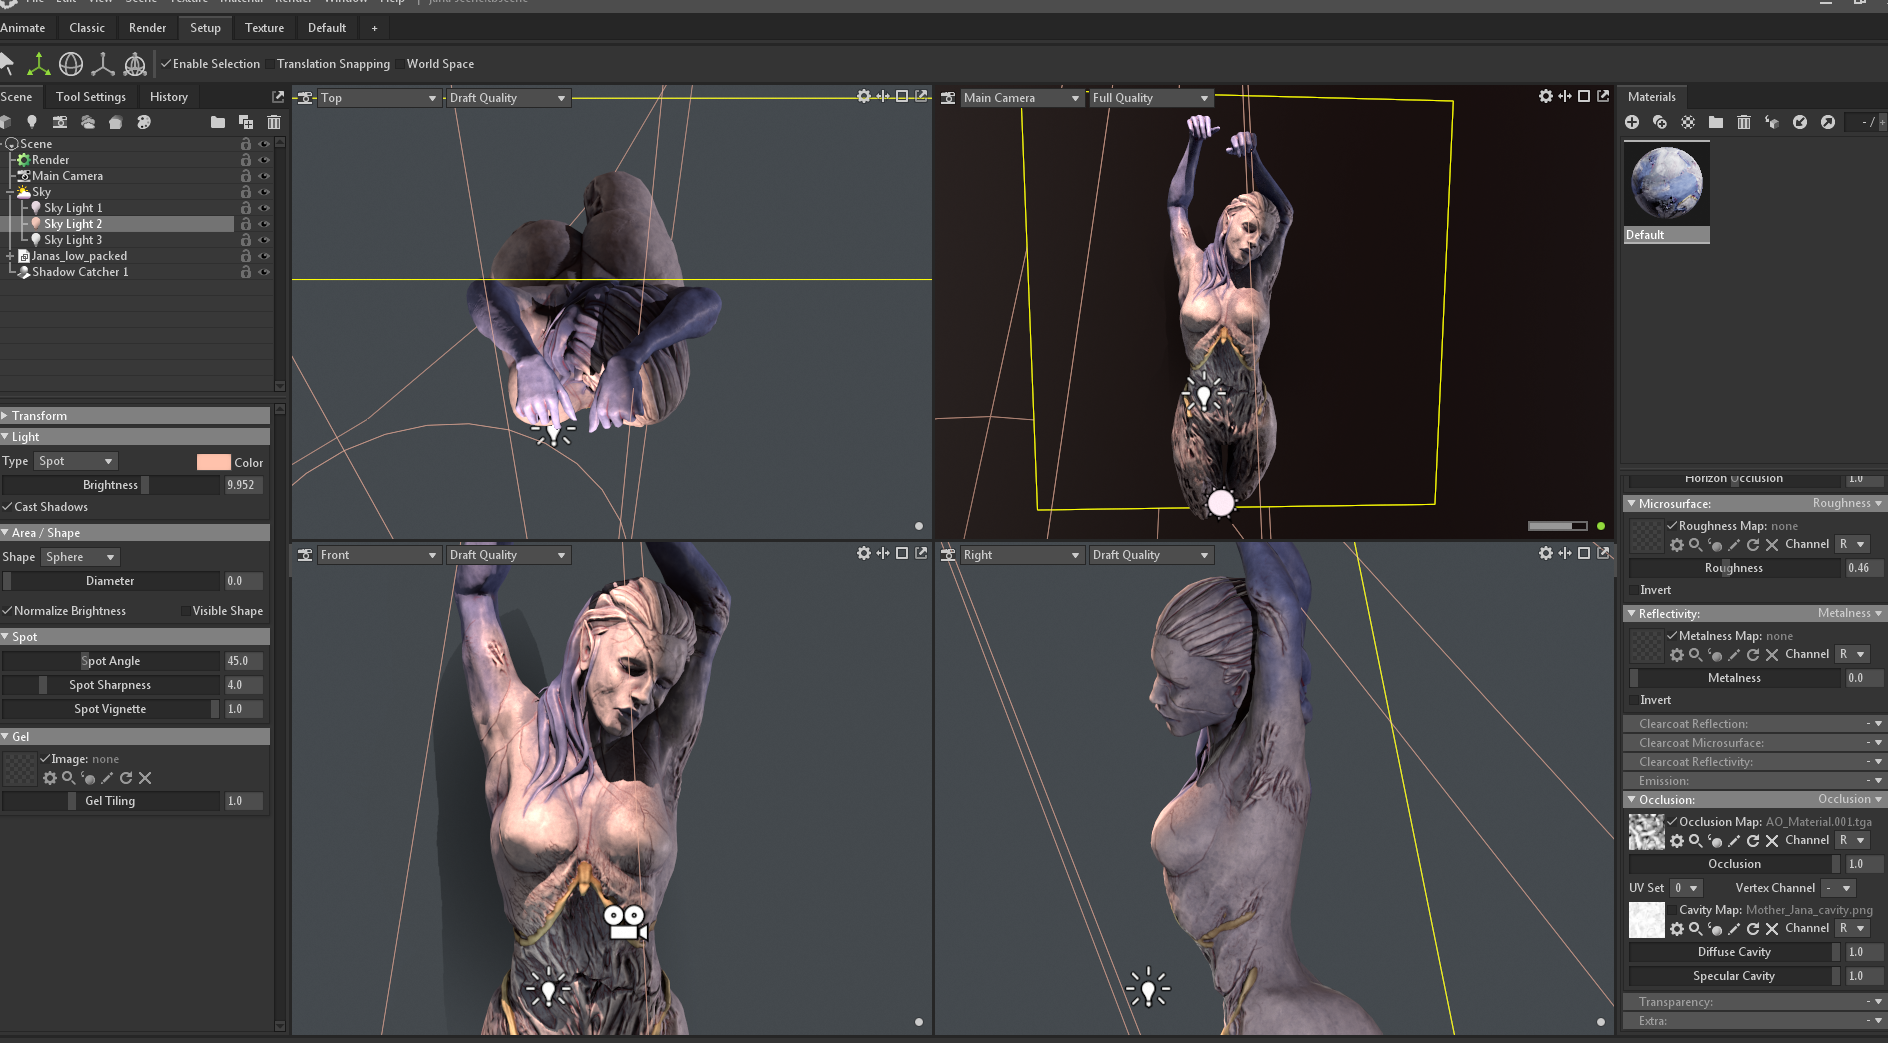Add a new light to the scene
This screenshot has height=1043, width=1888.
coord(32,122)
